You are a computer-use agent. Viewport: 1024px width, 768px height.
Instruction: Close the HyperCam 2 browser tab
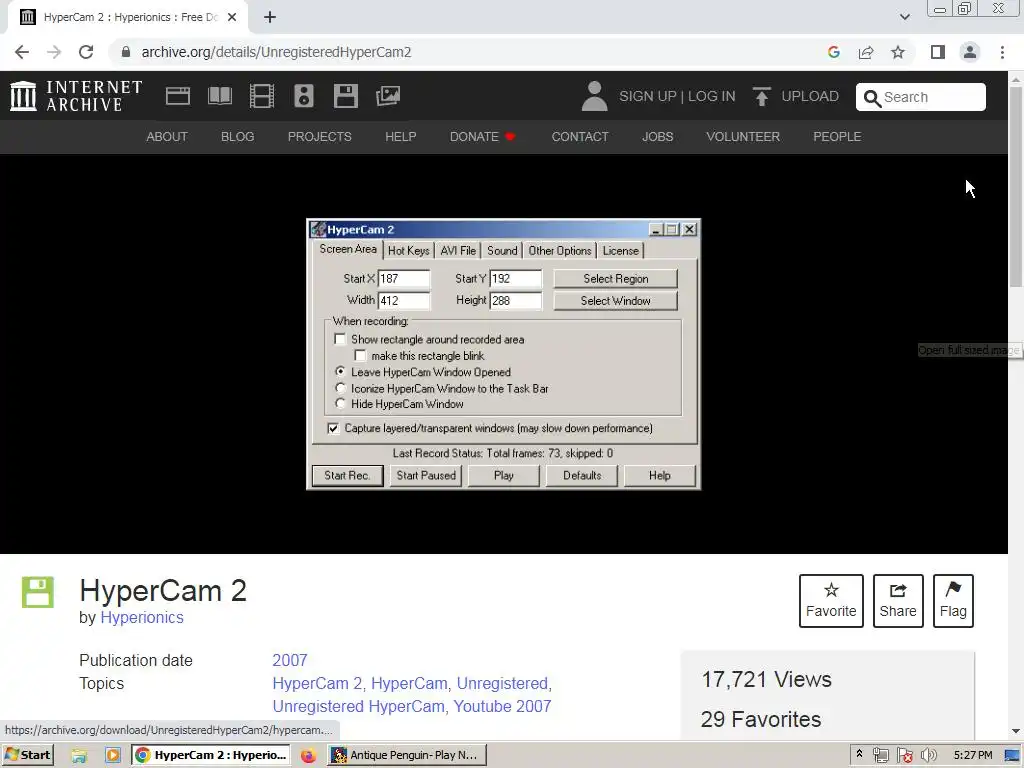(232, 18)
